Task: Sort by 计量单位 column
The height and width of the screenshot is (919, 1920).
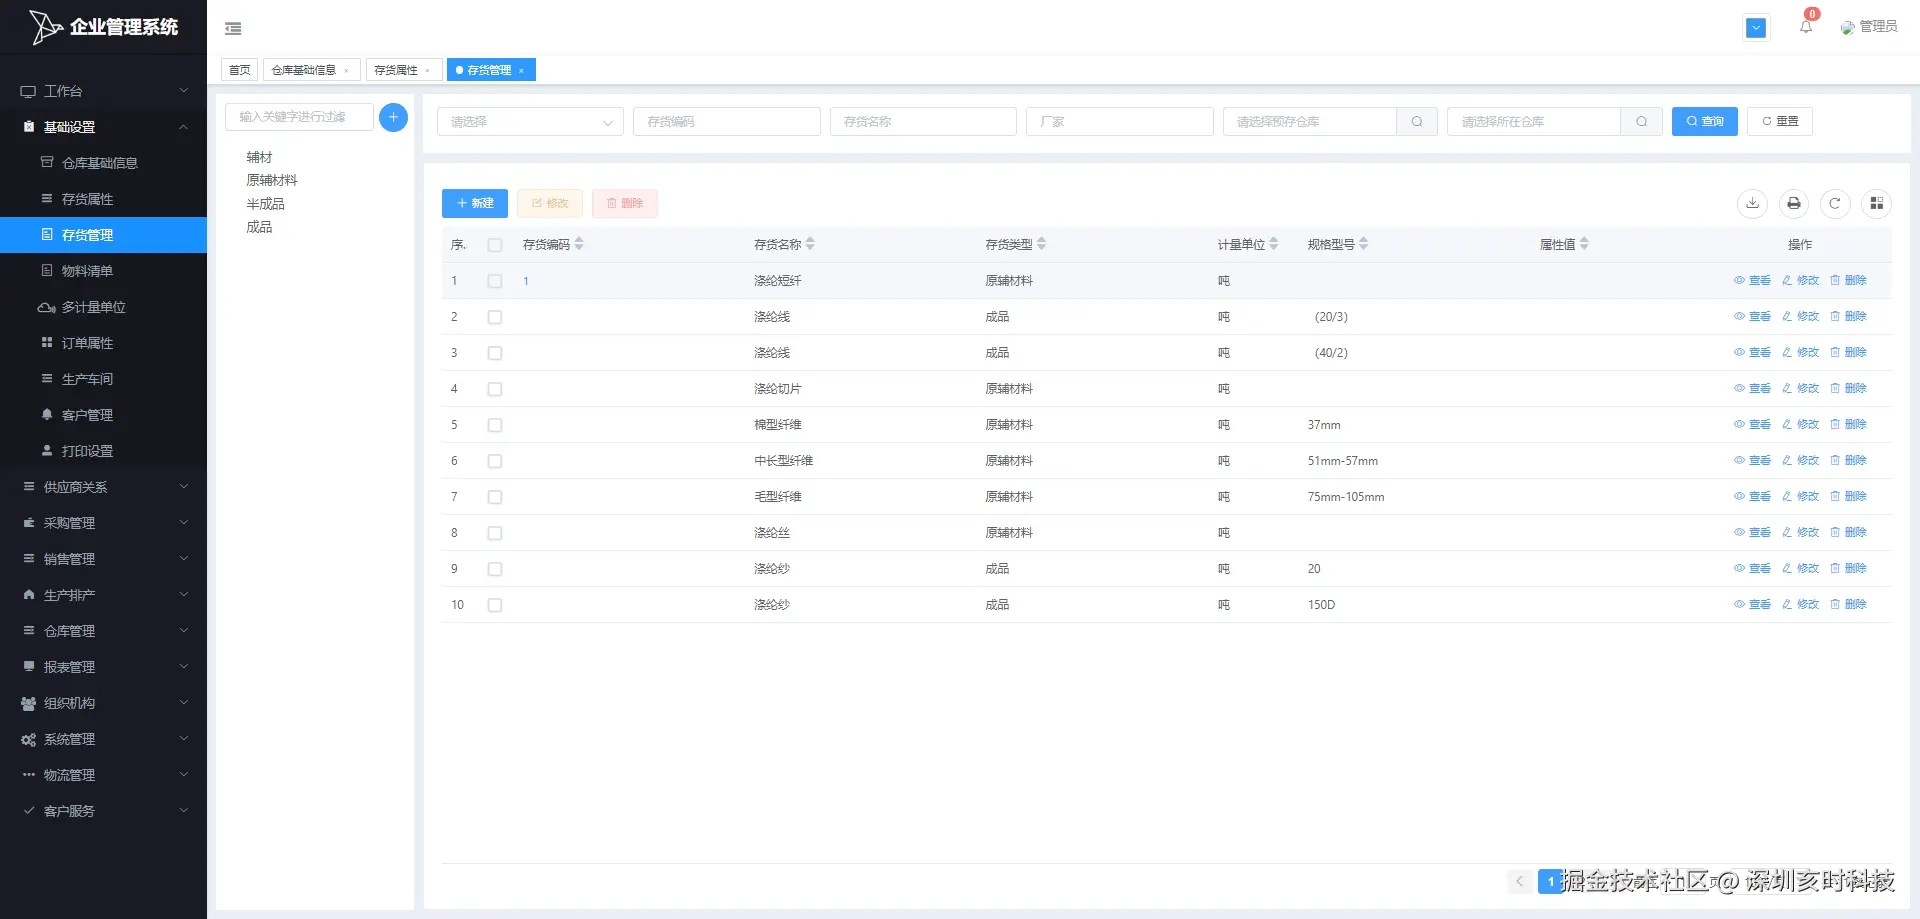Action: [1273, 244]
